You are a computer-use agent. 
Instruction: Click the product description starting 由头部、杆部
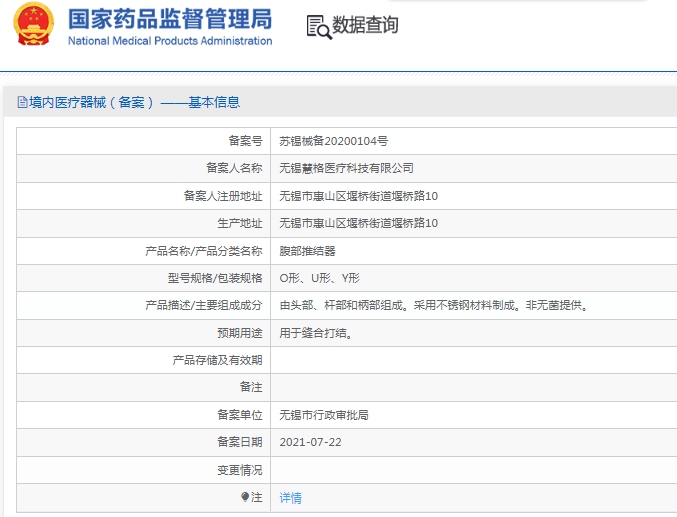[x=433, y=305]
